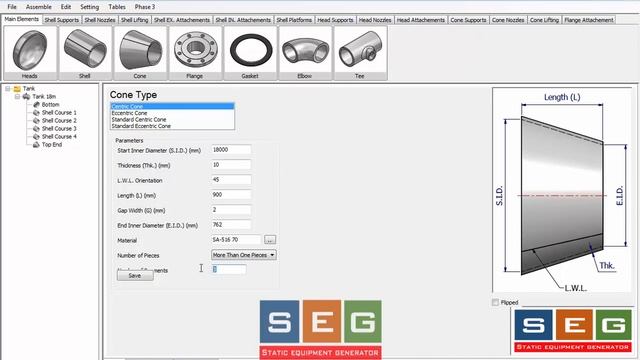Click the Tank folder icon in tree
The height and width of the screenshot is (360, 640).
(17, 89)
